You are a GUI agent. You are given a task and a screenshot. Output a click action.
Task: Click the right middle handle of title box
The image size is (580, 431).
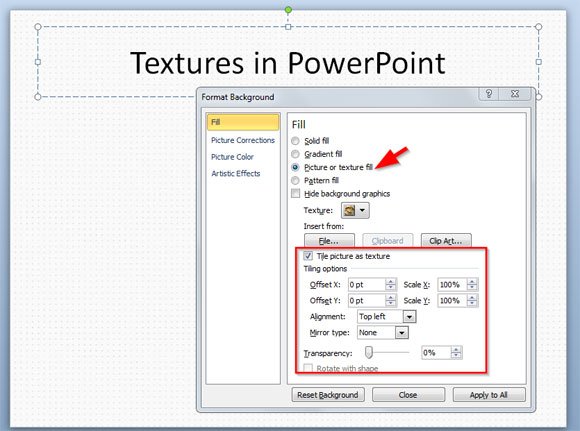539,62
